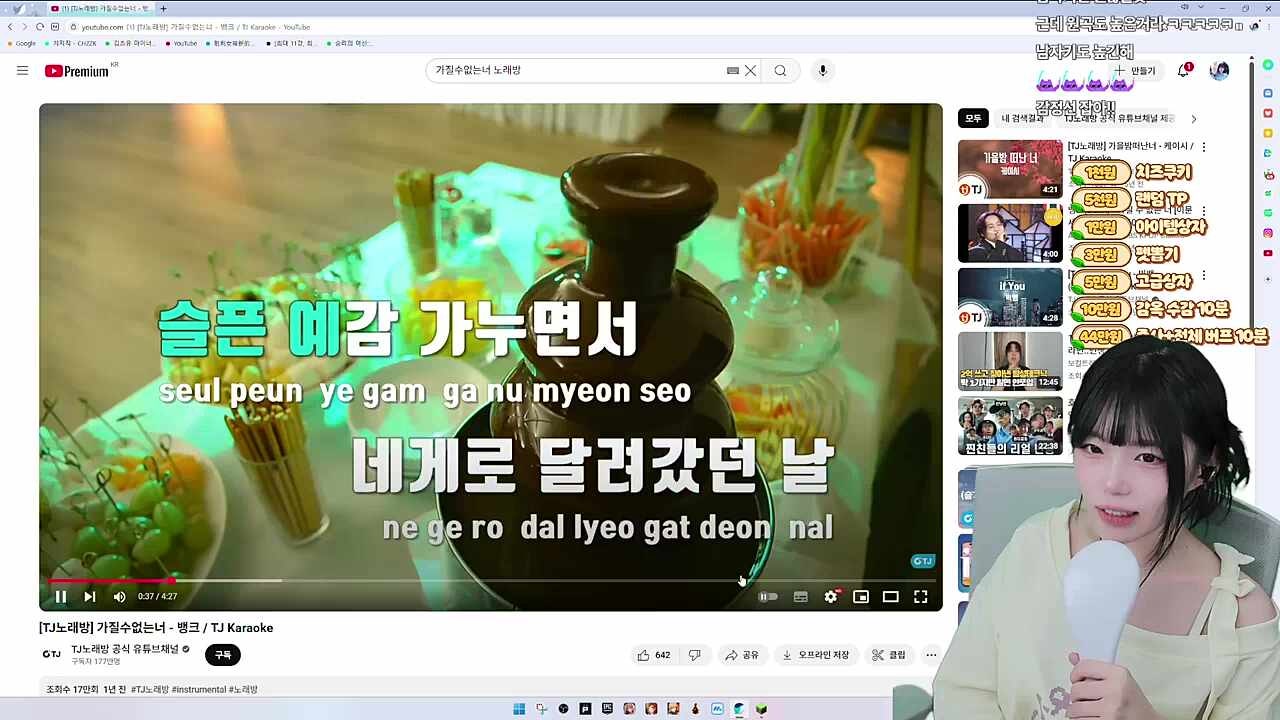Subscribe with the 구독 button
This screenshot has width=1280, height=720.
(x=223, y=655)
